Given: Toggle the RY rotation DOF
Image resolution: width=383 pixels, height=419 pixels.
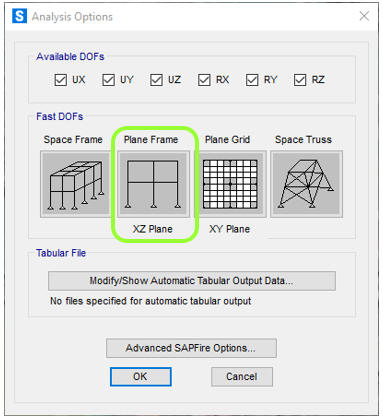Looking at the screenshot, I should [252, 80].
